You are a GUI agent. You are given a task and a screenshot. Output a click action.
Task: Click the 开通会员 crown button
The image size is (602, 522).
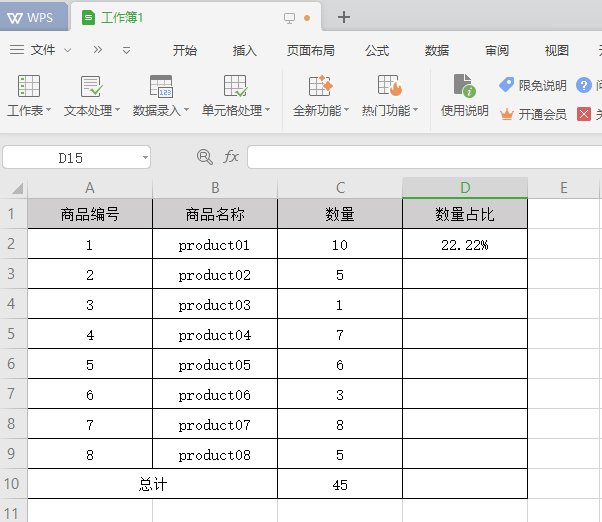click(533, 114)
